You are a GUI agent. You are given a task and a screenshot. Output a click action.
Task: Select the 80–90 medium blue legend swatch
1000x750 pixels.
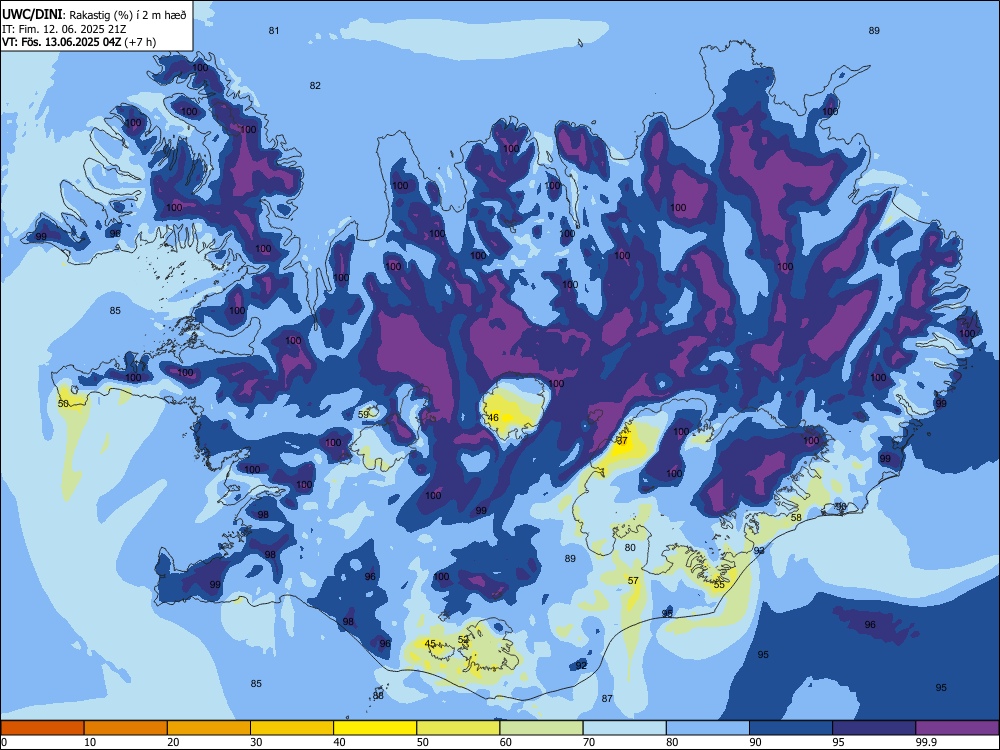click(x=708, y=728)
